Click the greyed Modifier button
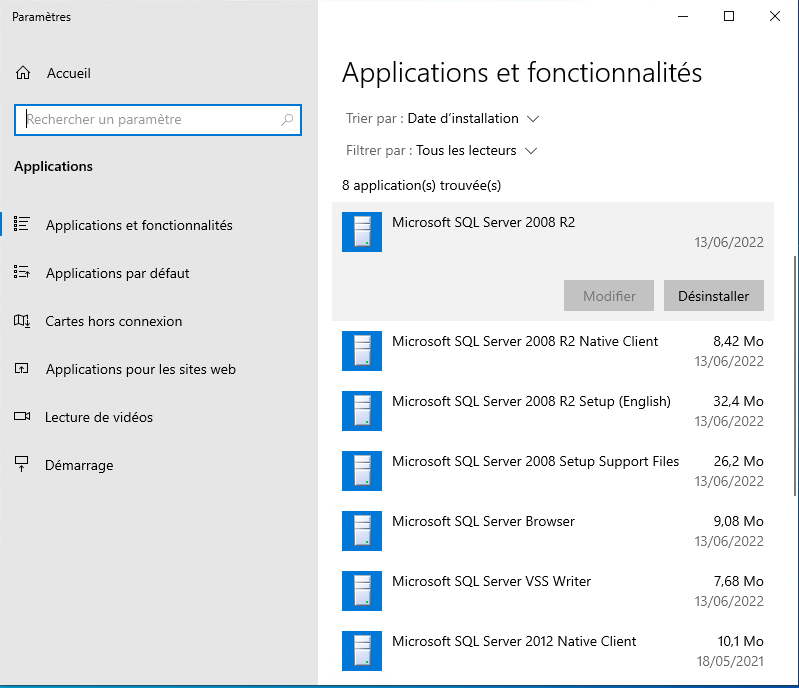 click(x=609, y=296)
